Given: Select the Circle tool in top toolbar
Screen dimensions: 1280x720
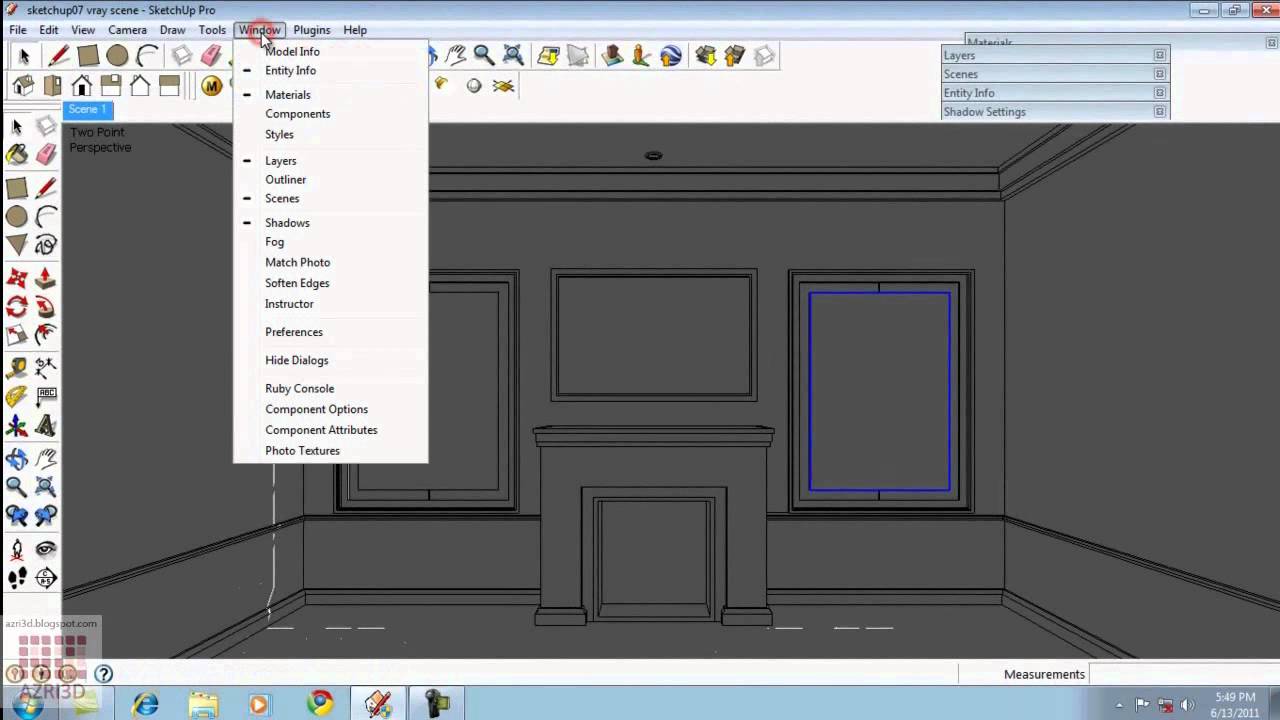Looking at the screenshot, I should click(x=117, y=56).
